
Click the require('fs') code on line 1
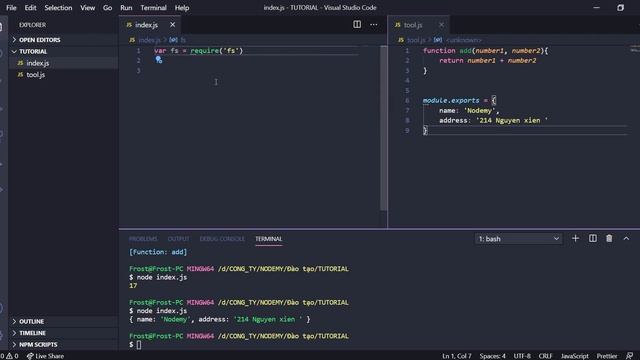click(216, 51)
